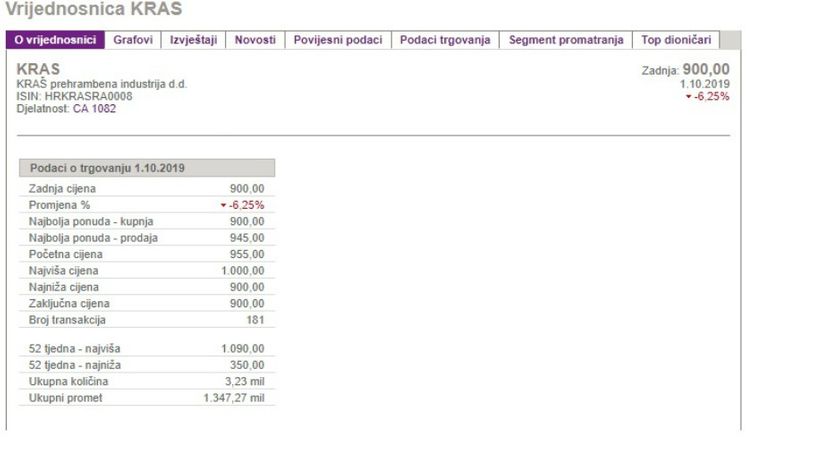
Task: Switch to Segment promatranja tab
Action: click(566, 40)
